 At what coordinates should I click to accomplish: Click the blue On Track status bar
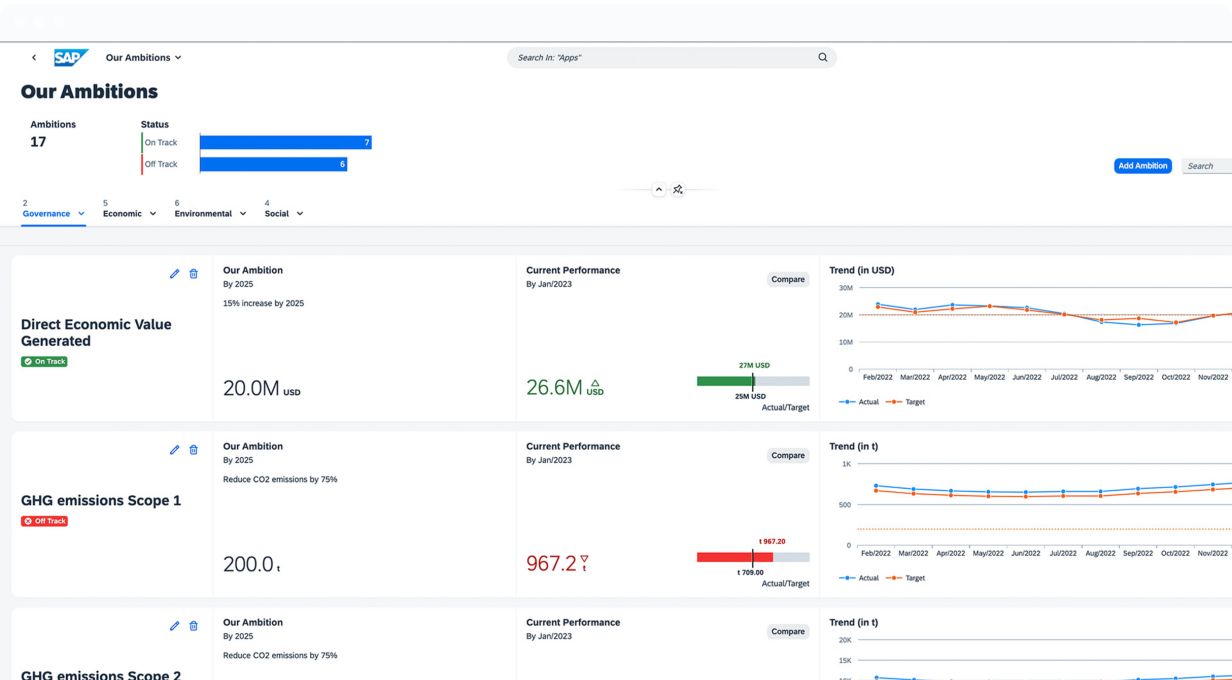(285, 143)
